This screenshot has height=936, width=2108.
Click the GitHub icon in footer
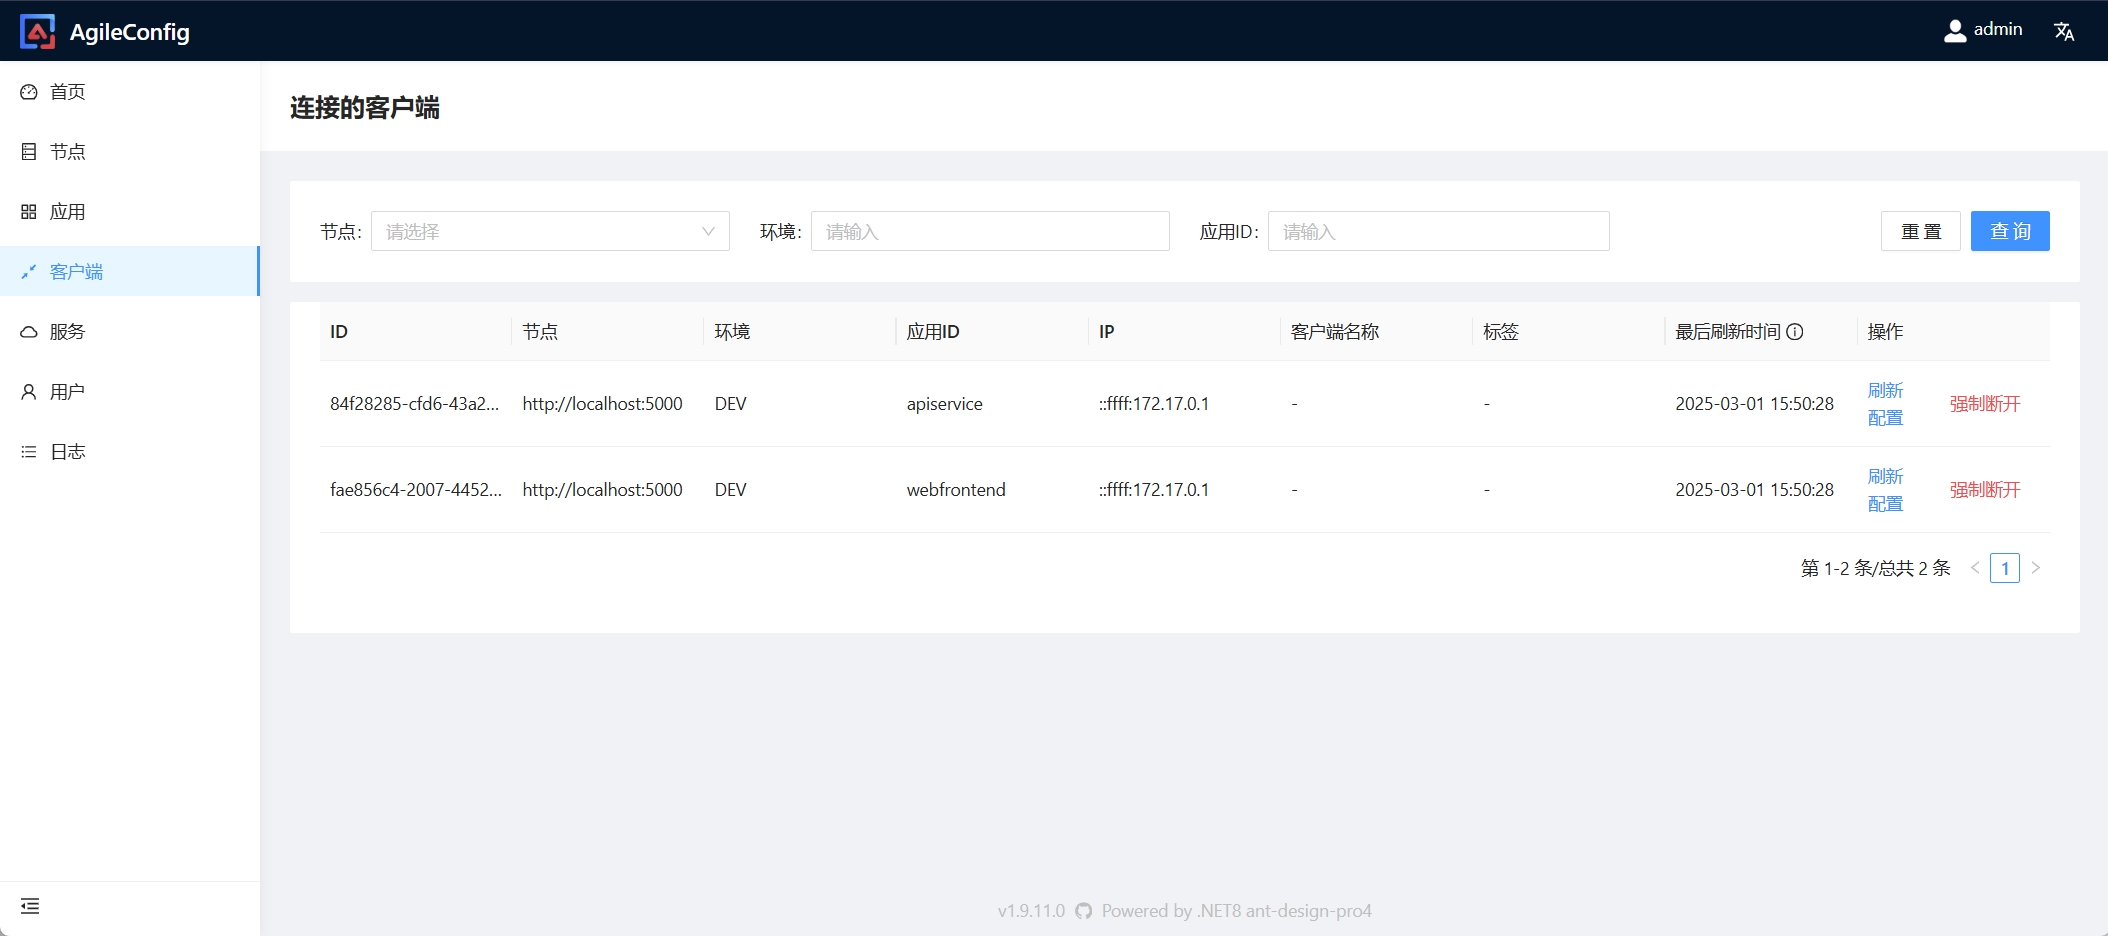coord(1083,911)
